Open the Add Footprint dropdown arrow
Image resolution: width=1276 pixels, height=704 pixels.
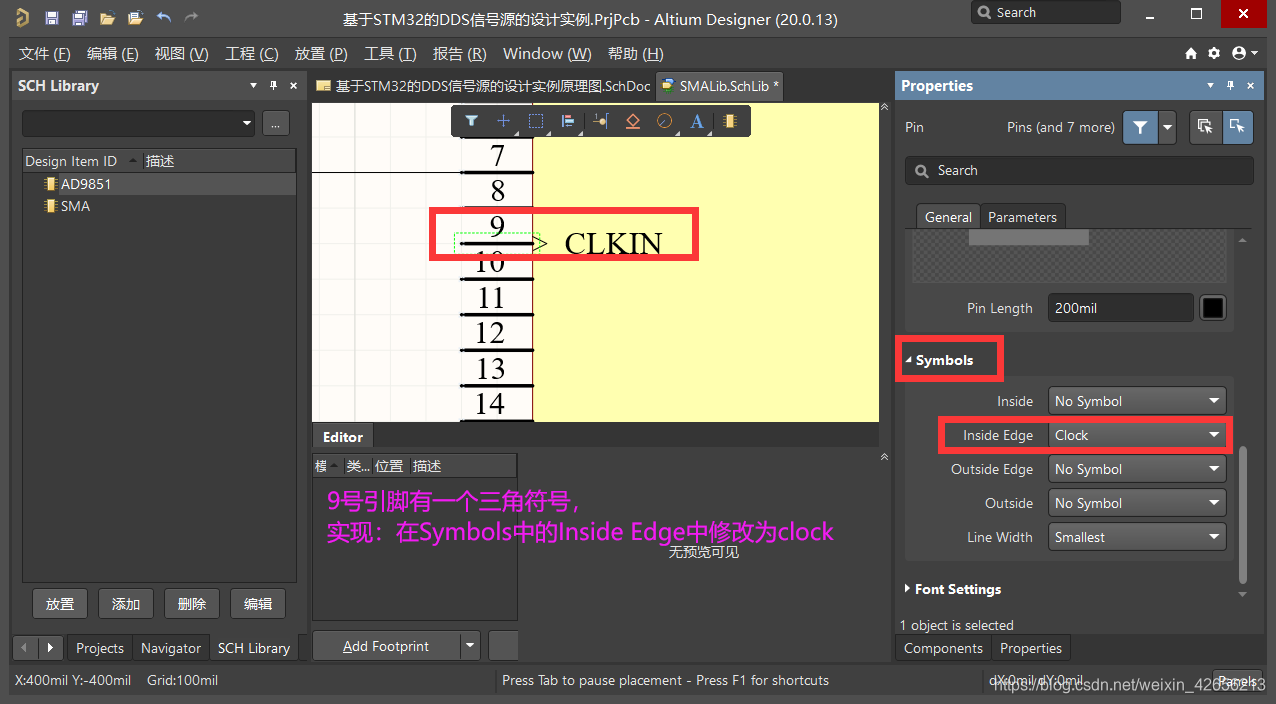coord(470,646)
